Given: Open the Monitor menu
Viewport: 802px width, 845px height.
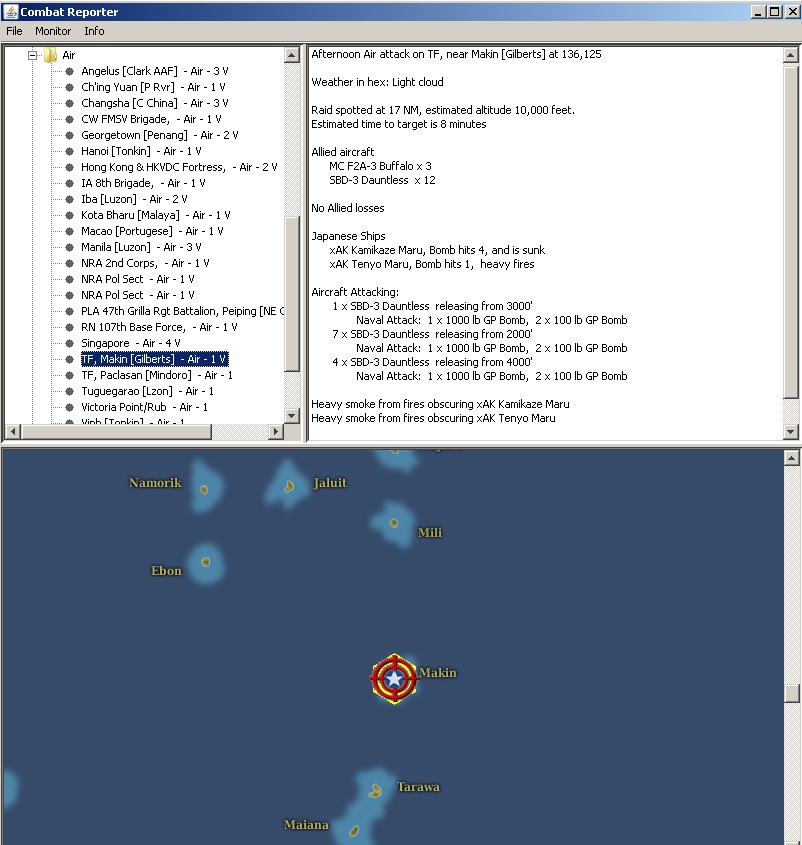Looking at the screenshot, I should (53, 31).
